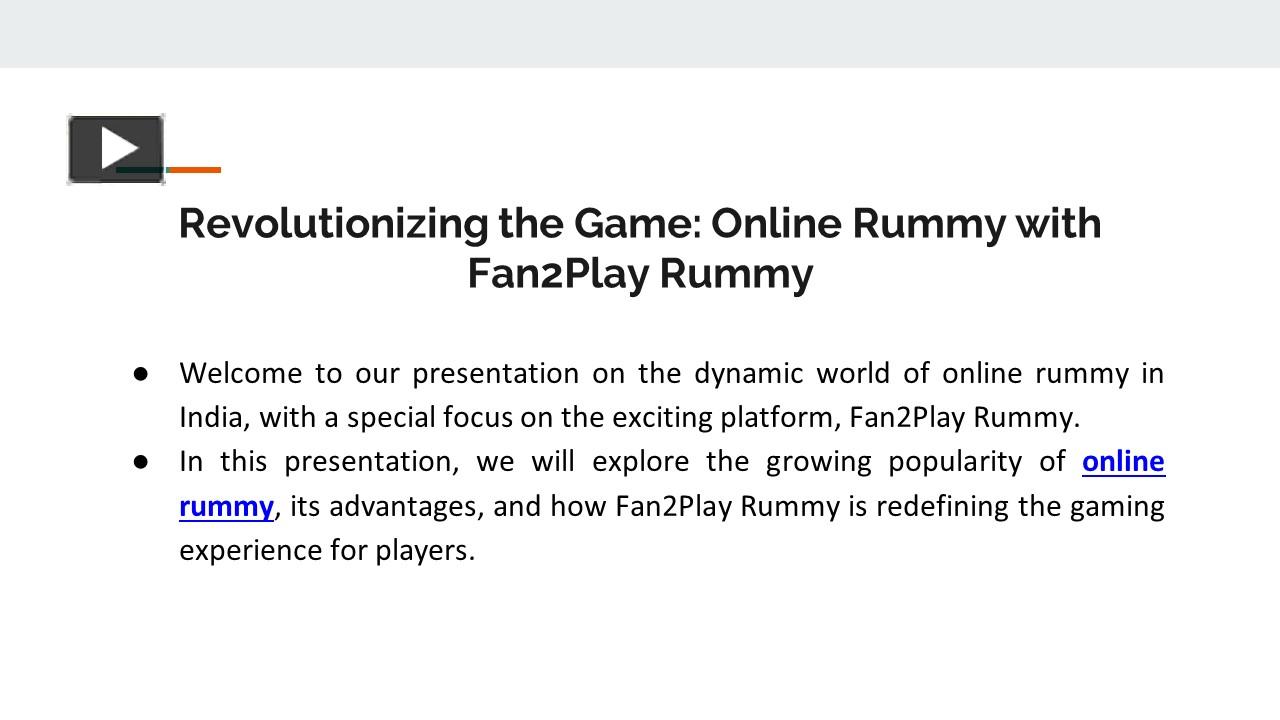This screenshot has height=720, width=1280.
Task: Click the first bullet point marker
Action: [x=142, y=373]
